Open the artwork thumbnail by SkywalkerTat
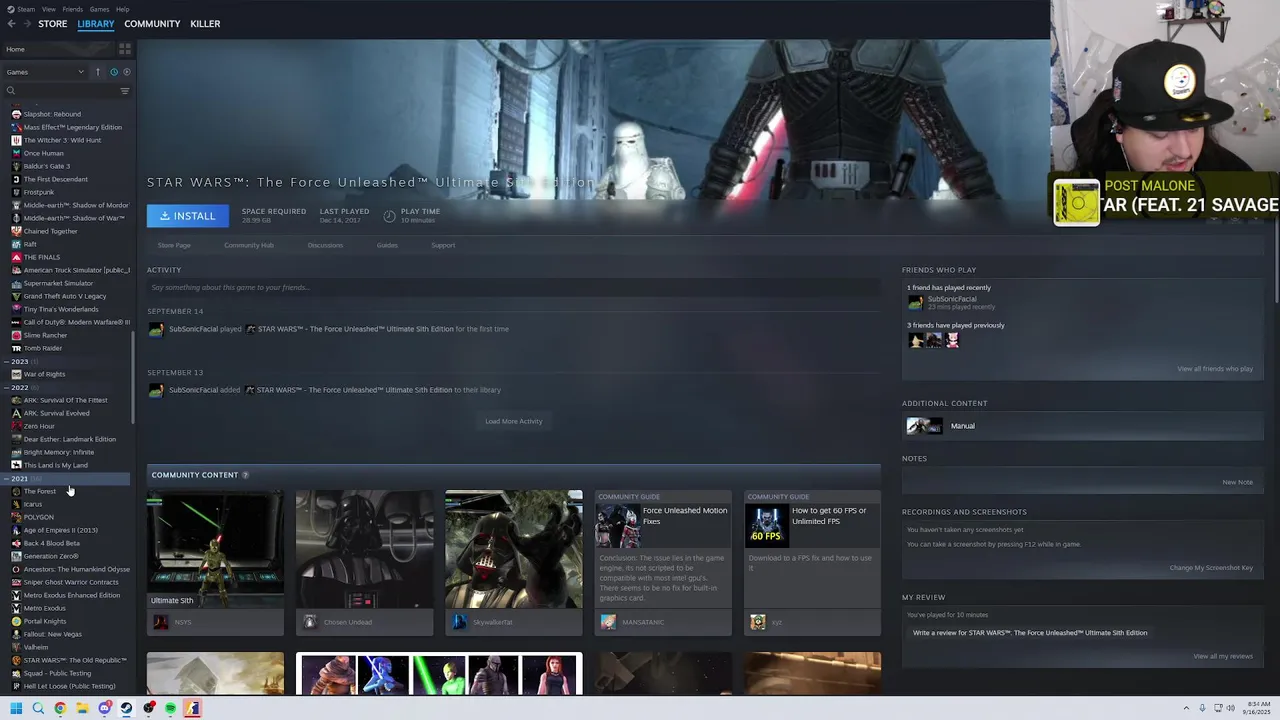 tap(514, 549)
